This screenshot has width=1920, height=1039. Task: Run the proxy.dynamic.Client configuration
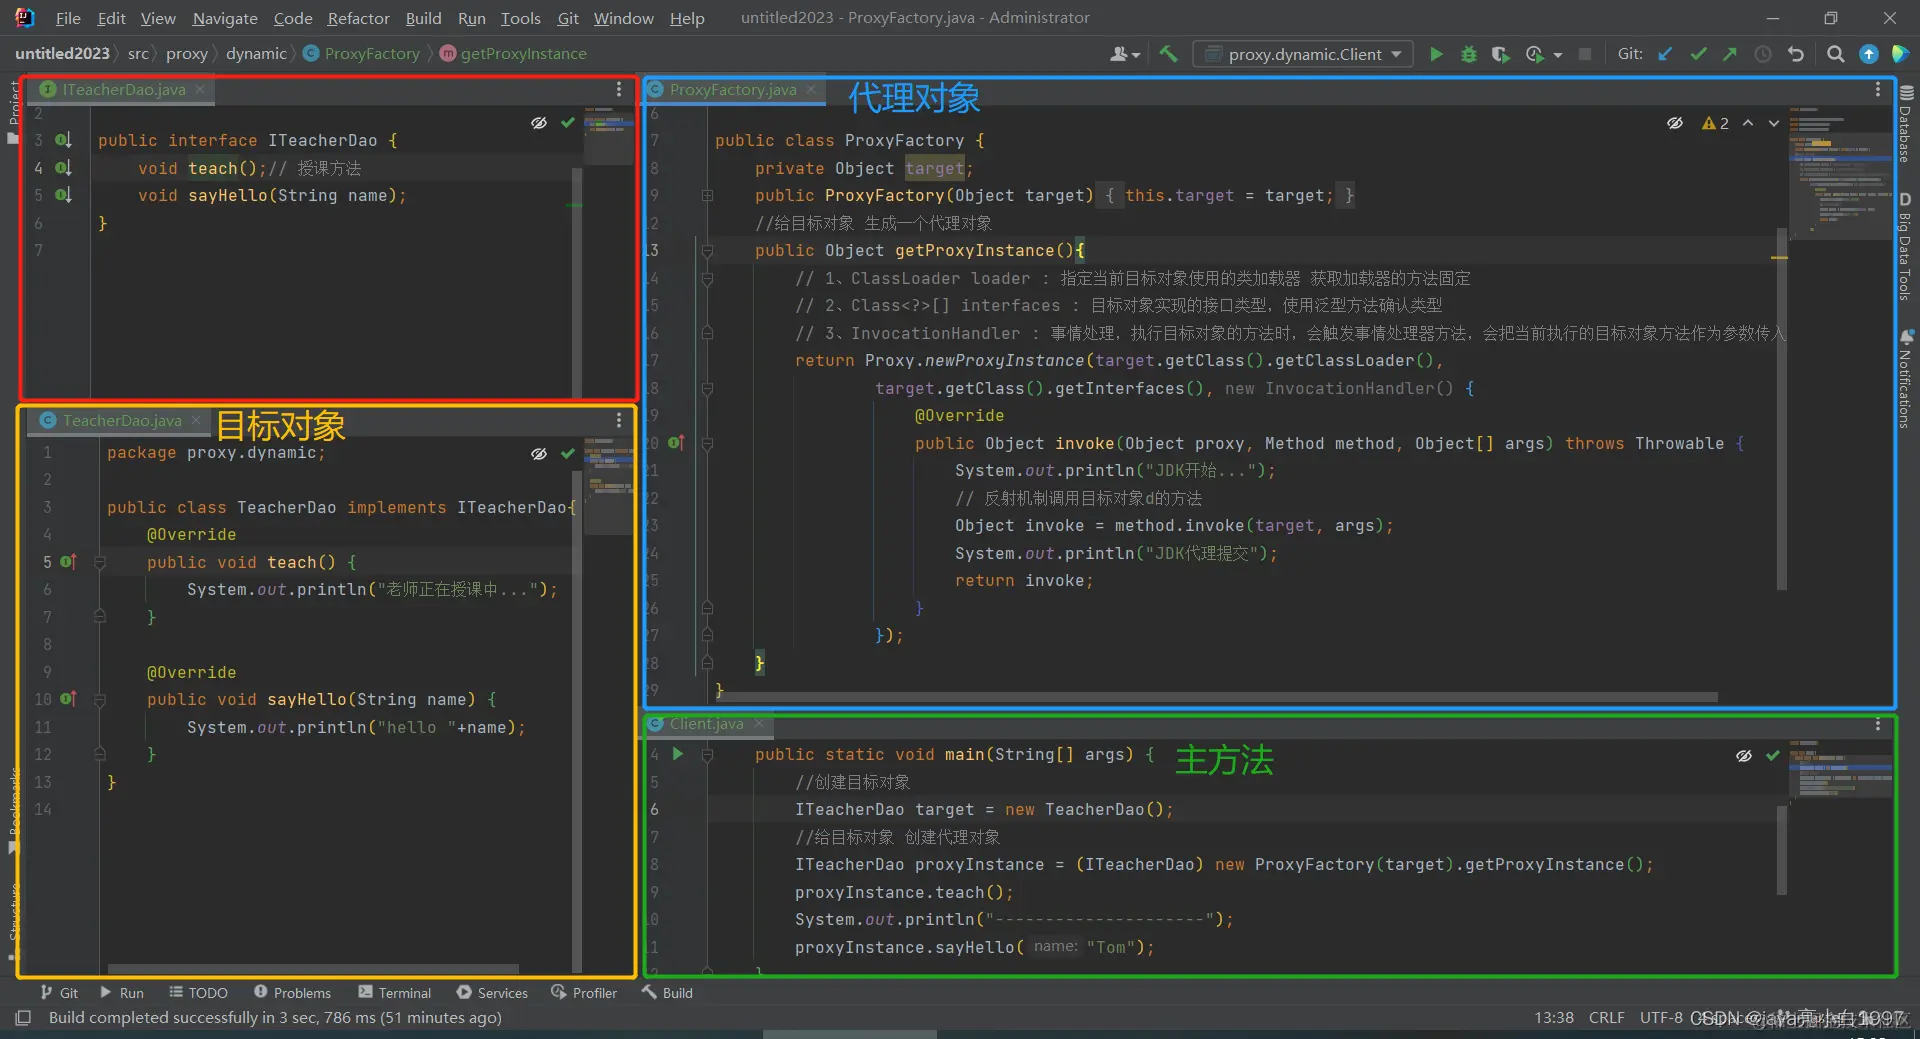click(x=1436, y=54)
